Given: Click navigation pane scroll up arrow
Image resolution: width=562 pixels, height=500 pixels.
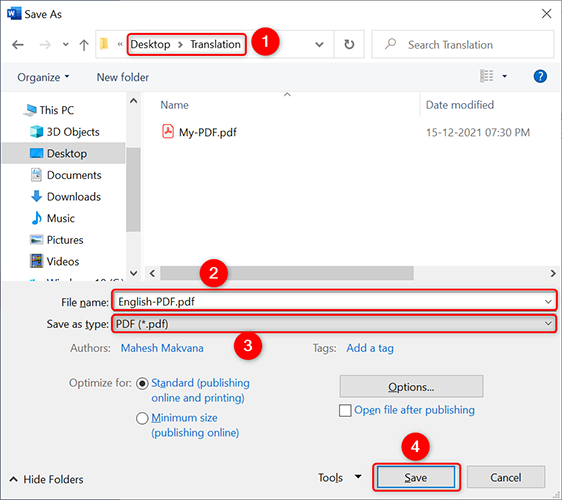Looking at the screenshot, I should point(133,101).
